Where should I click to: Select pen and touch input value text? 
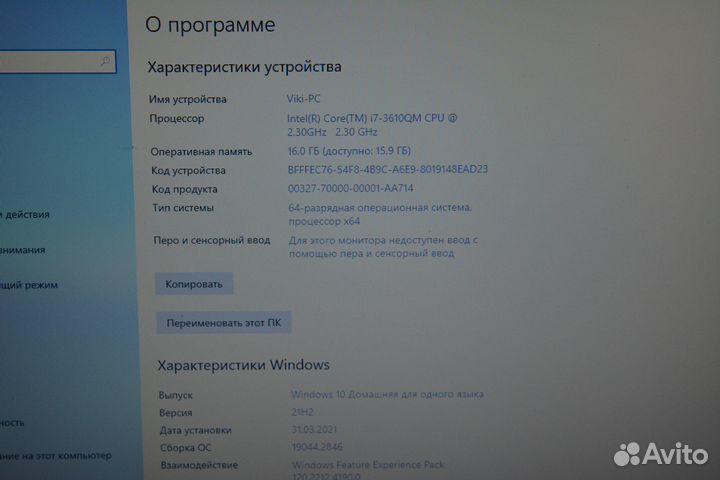point(383,247)
